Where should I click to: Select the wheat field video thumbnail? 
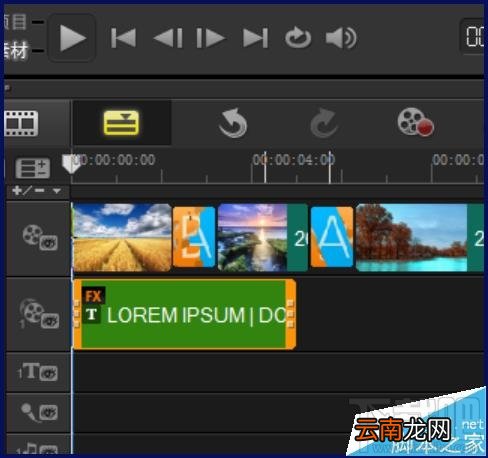click(122, 237)
